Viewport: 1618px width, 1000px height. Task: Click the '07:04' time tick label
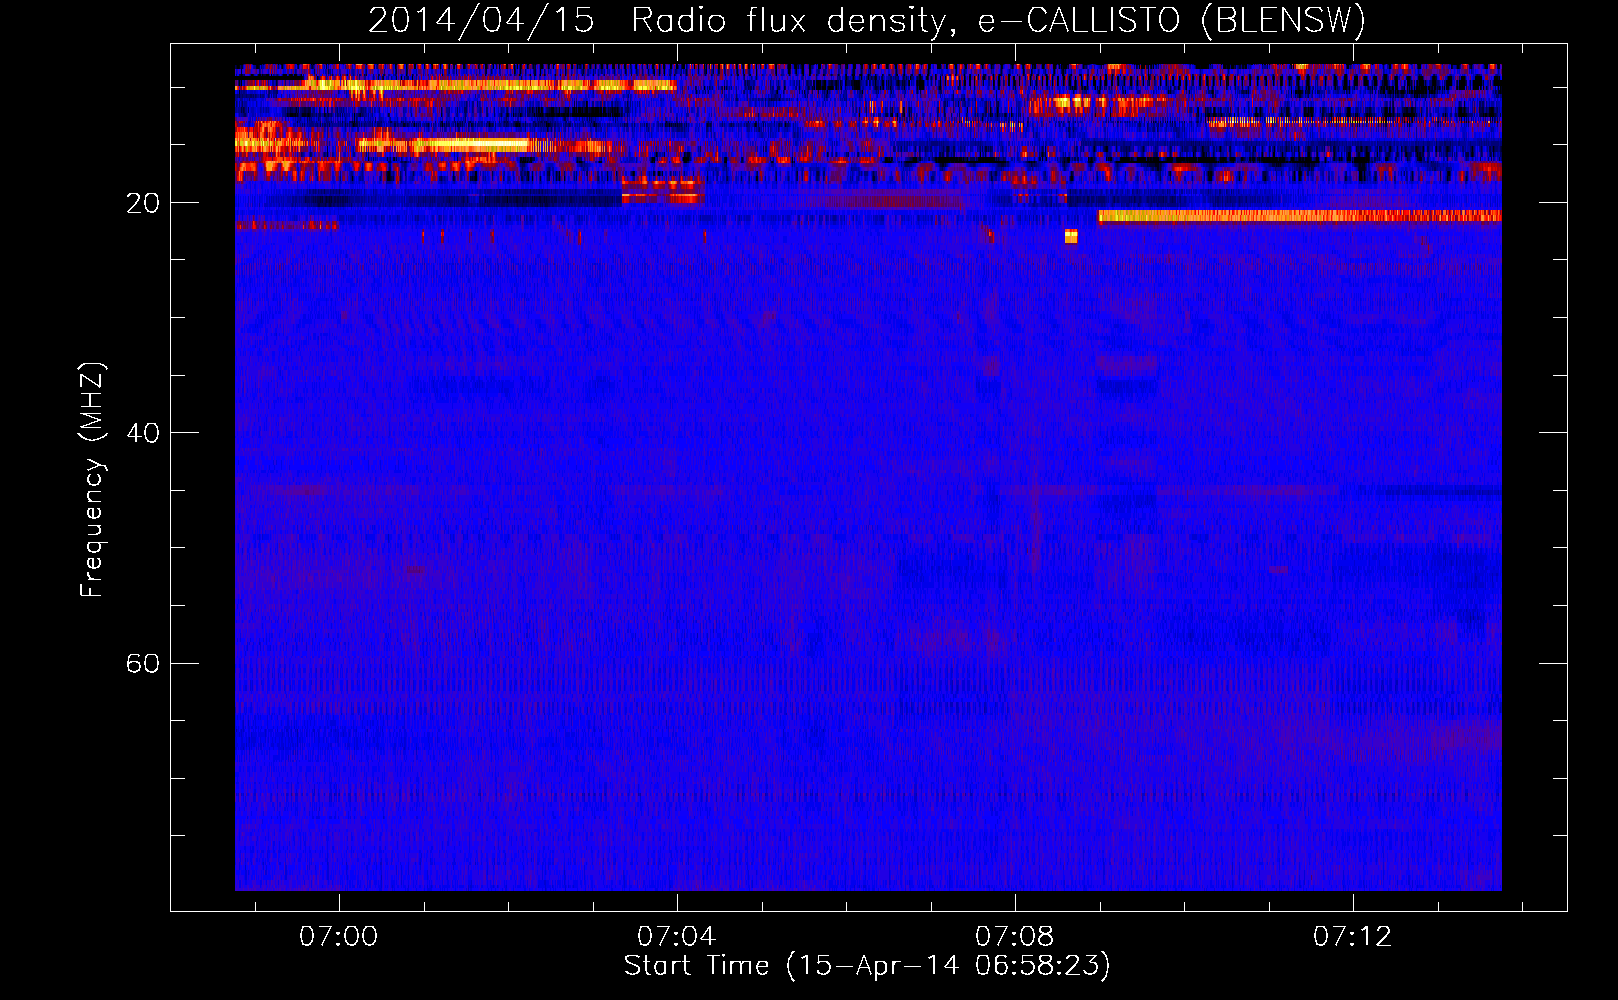pos(676,936)
